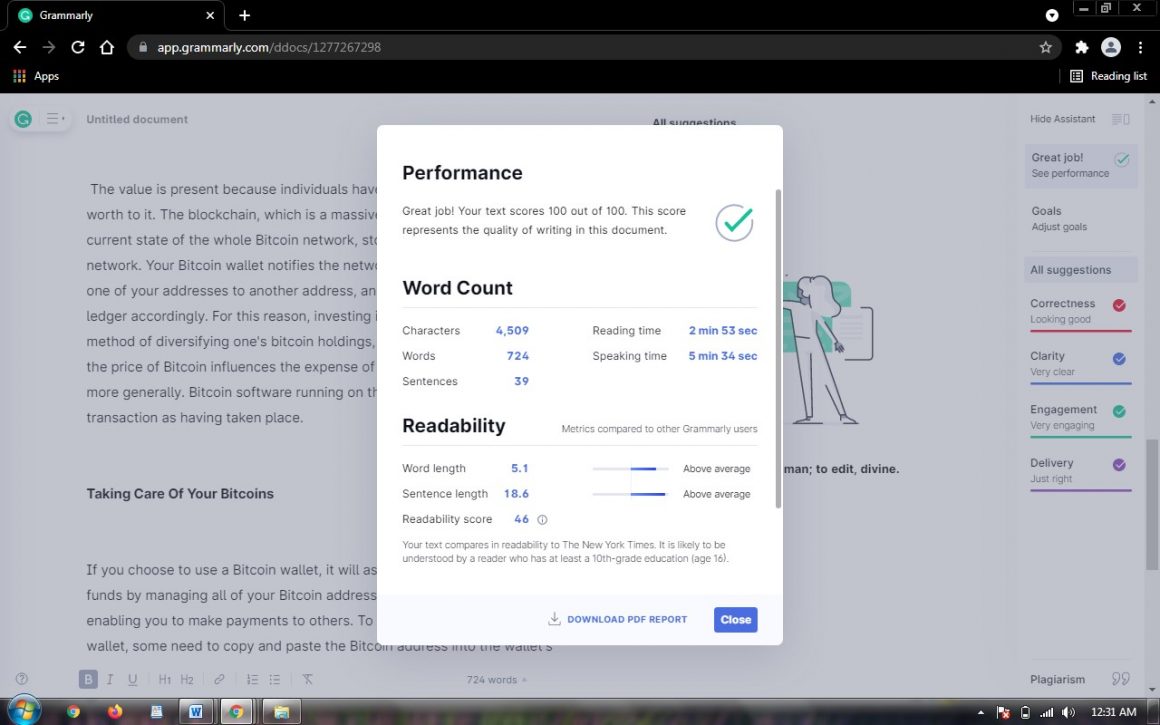1160x725 pixels.
Task: Open the editor hamburger menu dropdown
Action: click(55, 119)
